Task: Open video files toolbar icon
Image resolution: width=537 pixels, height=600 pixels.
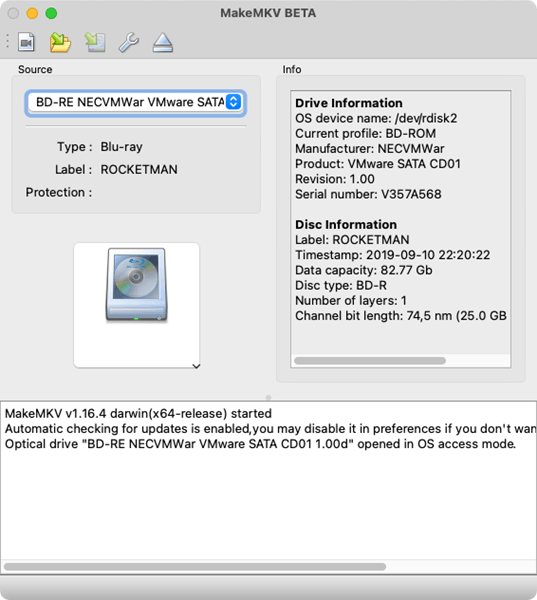Action: (x=26, y=42)
